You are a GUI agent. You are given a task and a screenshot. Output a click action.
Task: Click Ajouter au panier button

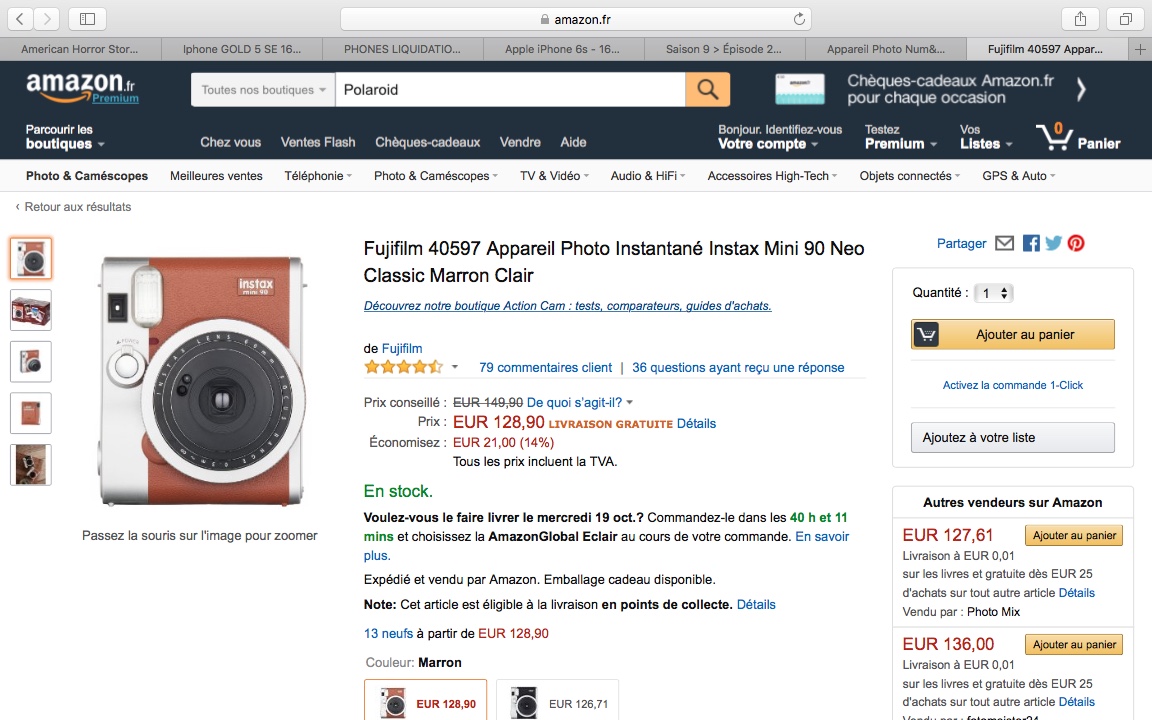(1012, 335)
